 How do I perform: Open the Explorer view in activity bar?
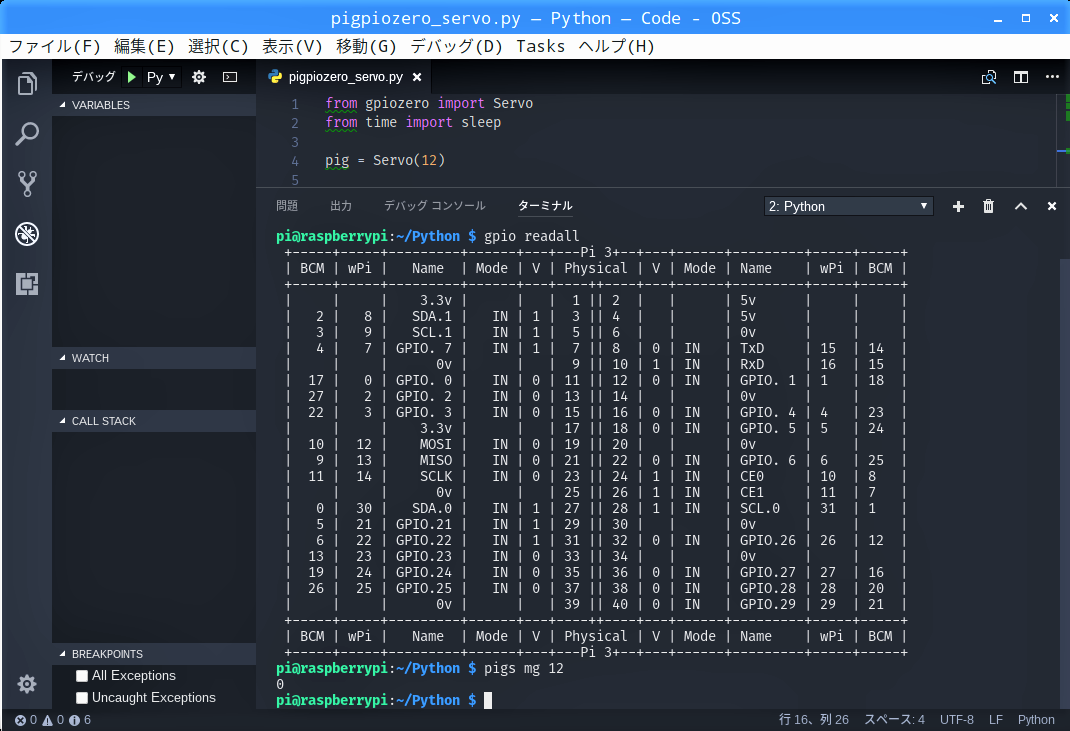pos(27,84)
